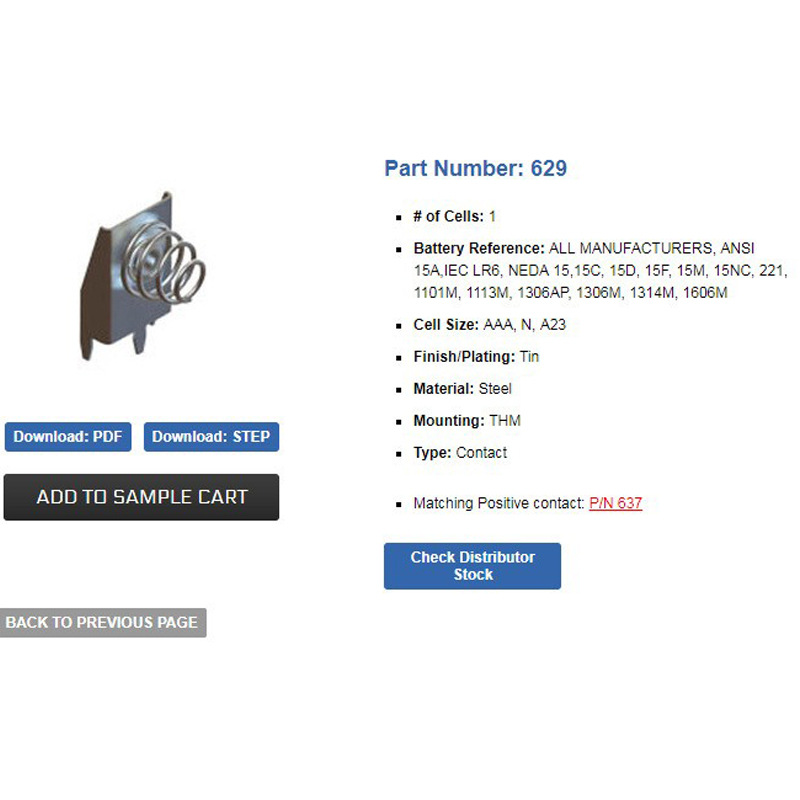Click the Mounting label
Image resolution: width=800 pixels, height=800 pixels.
448,421
